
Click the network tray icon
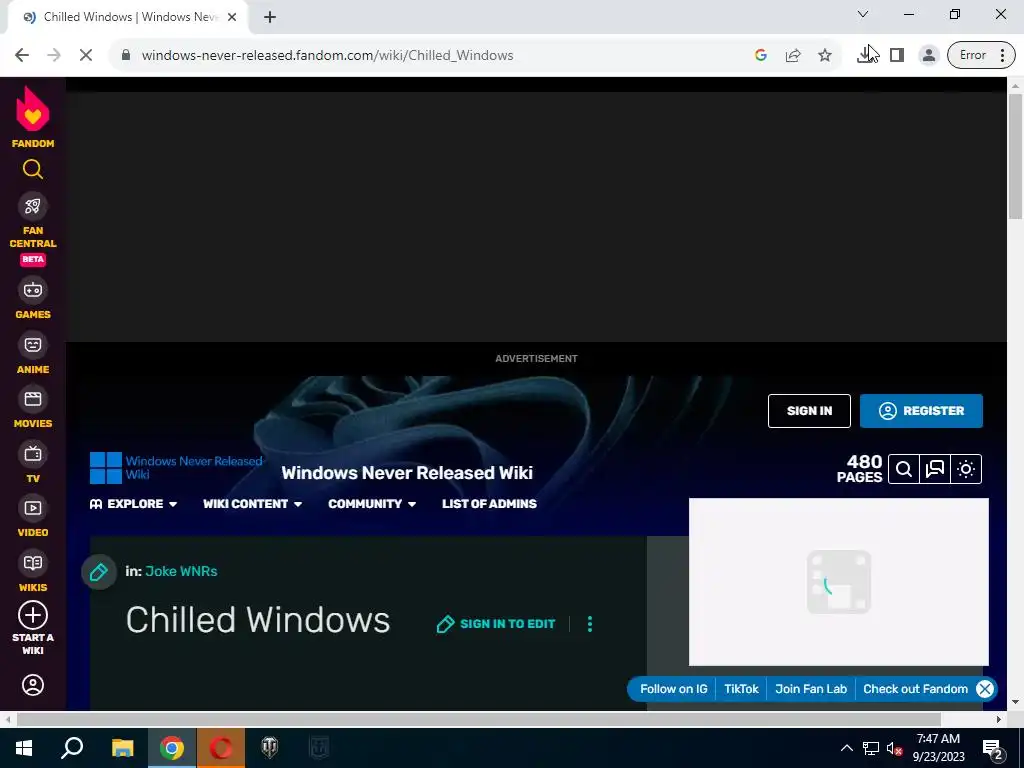tap(871, 748)
